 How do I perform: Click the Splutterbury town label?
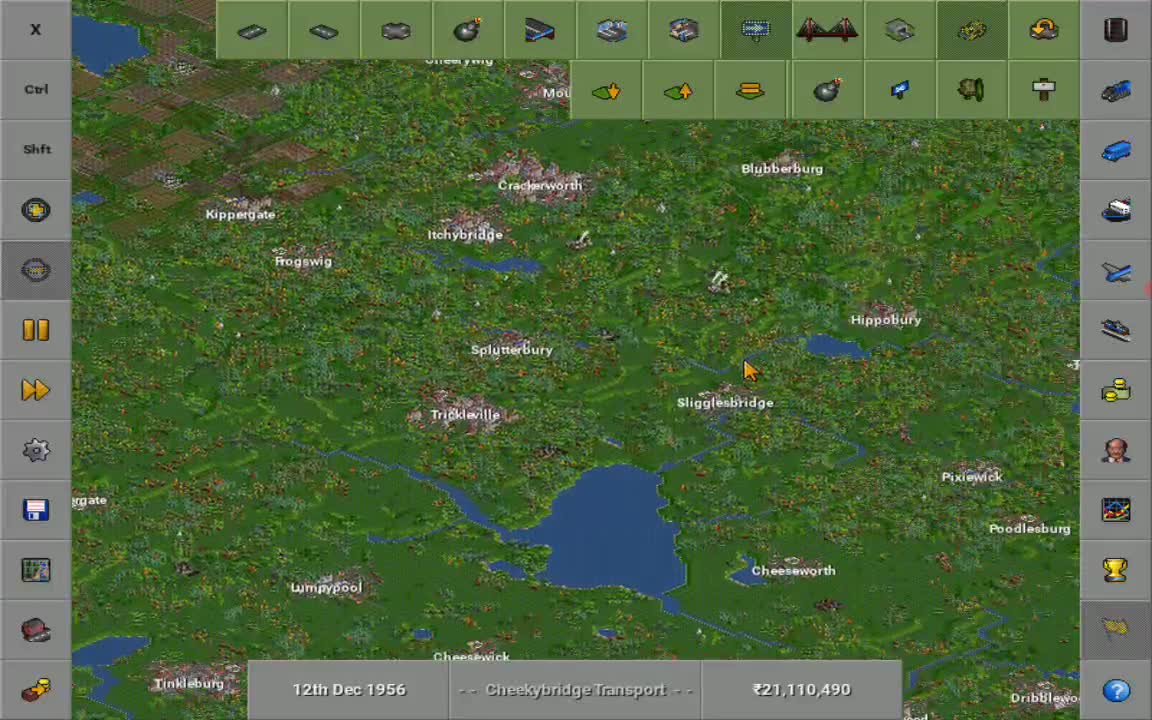[x=511, y=350]
